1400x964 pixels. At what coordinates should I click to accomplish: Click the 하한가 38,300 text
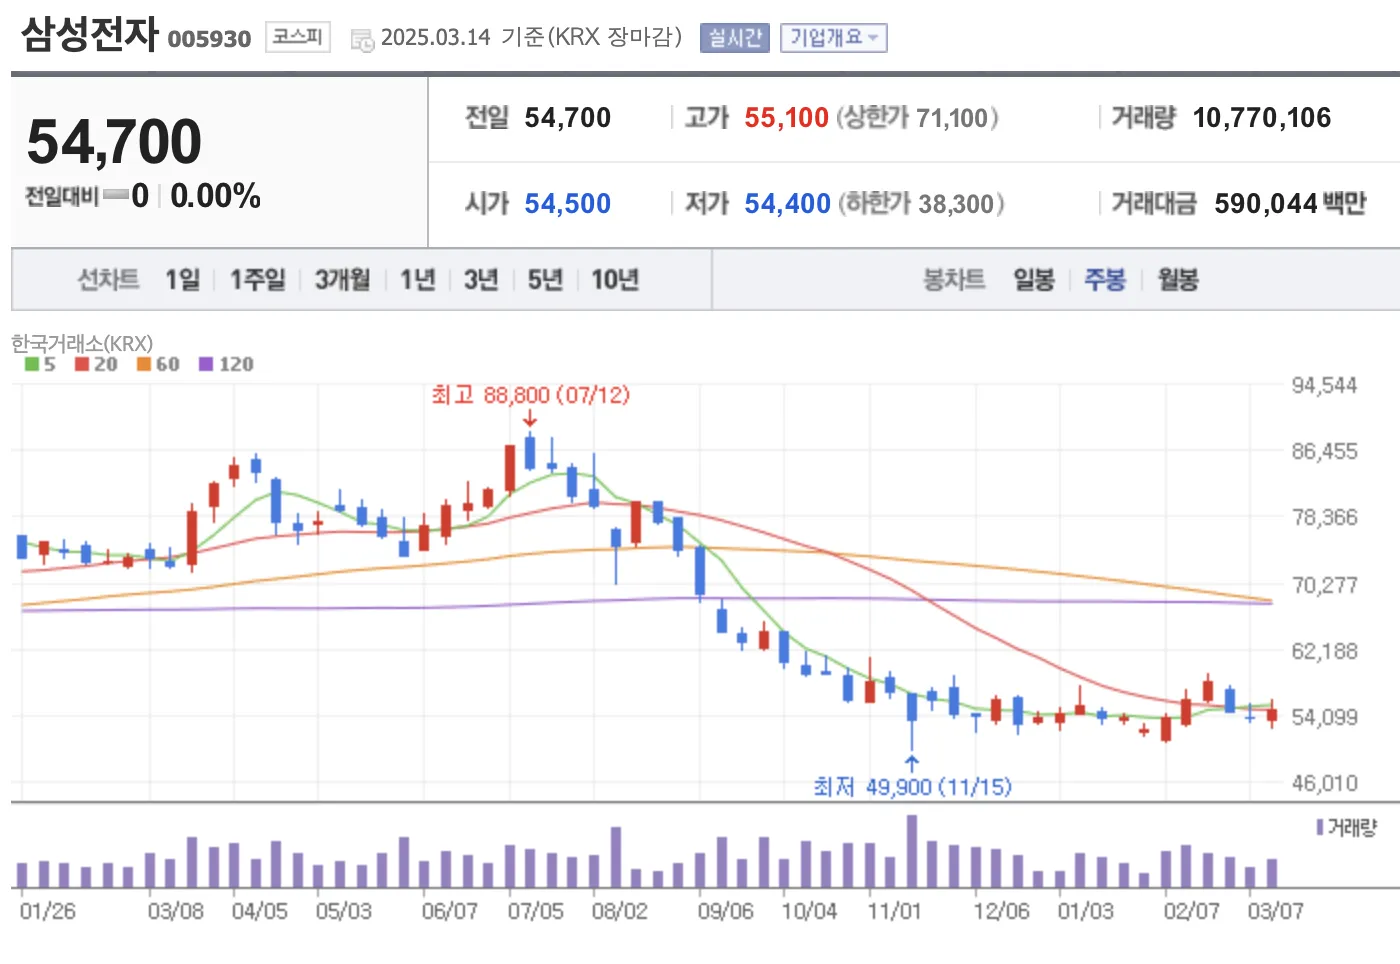[921, 204]
